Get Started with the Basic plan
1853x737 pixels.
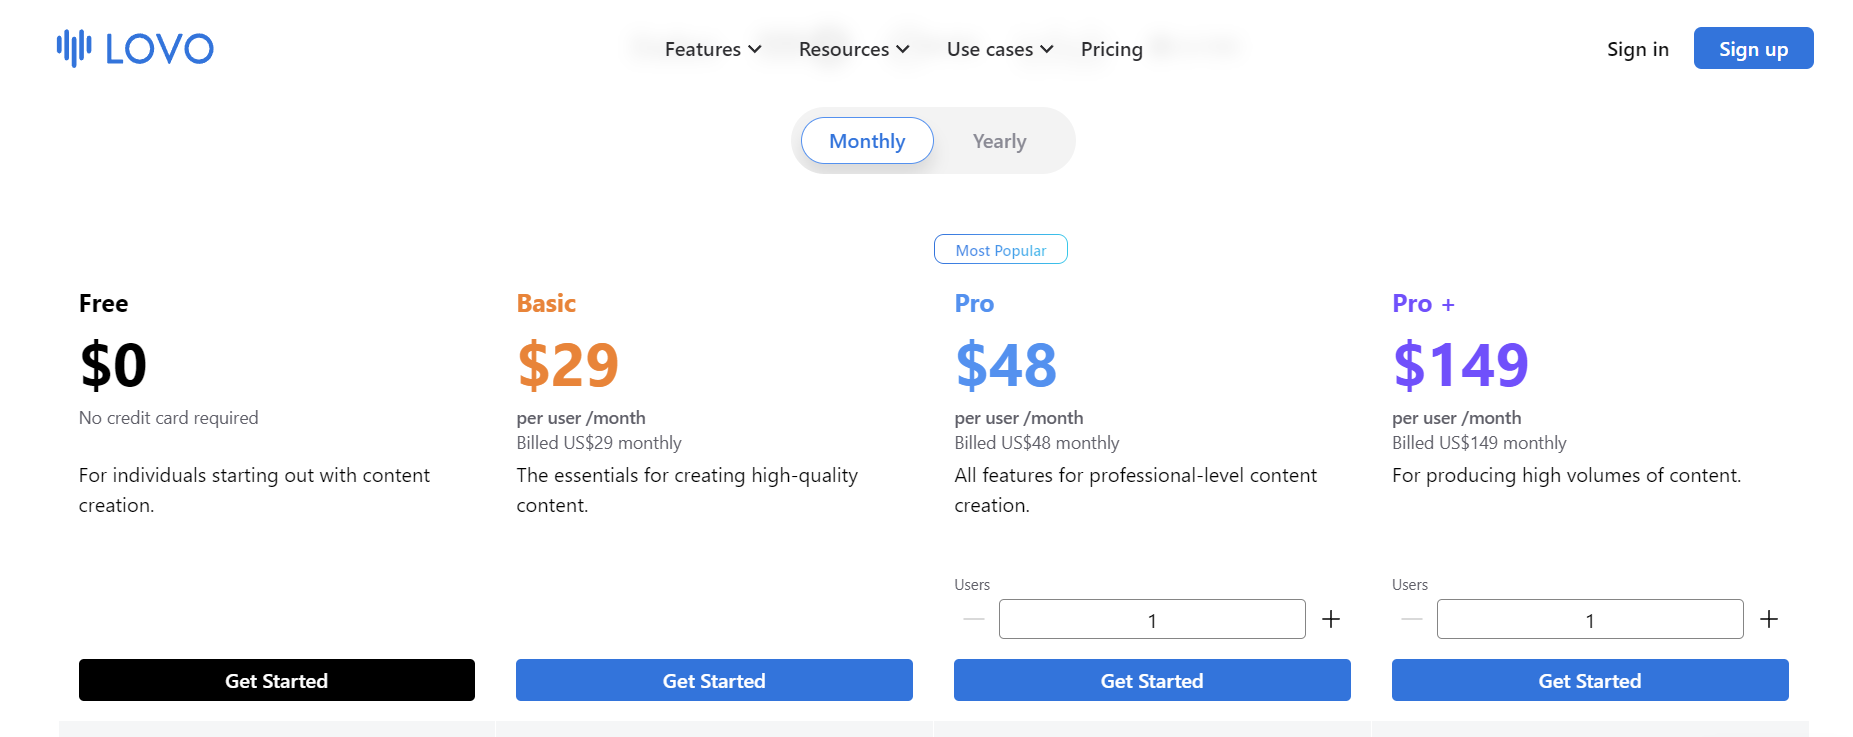[714, 680]
